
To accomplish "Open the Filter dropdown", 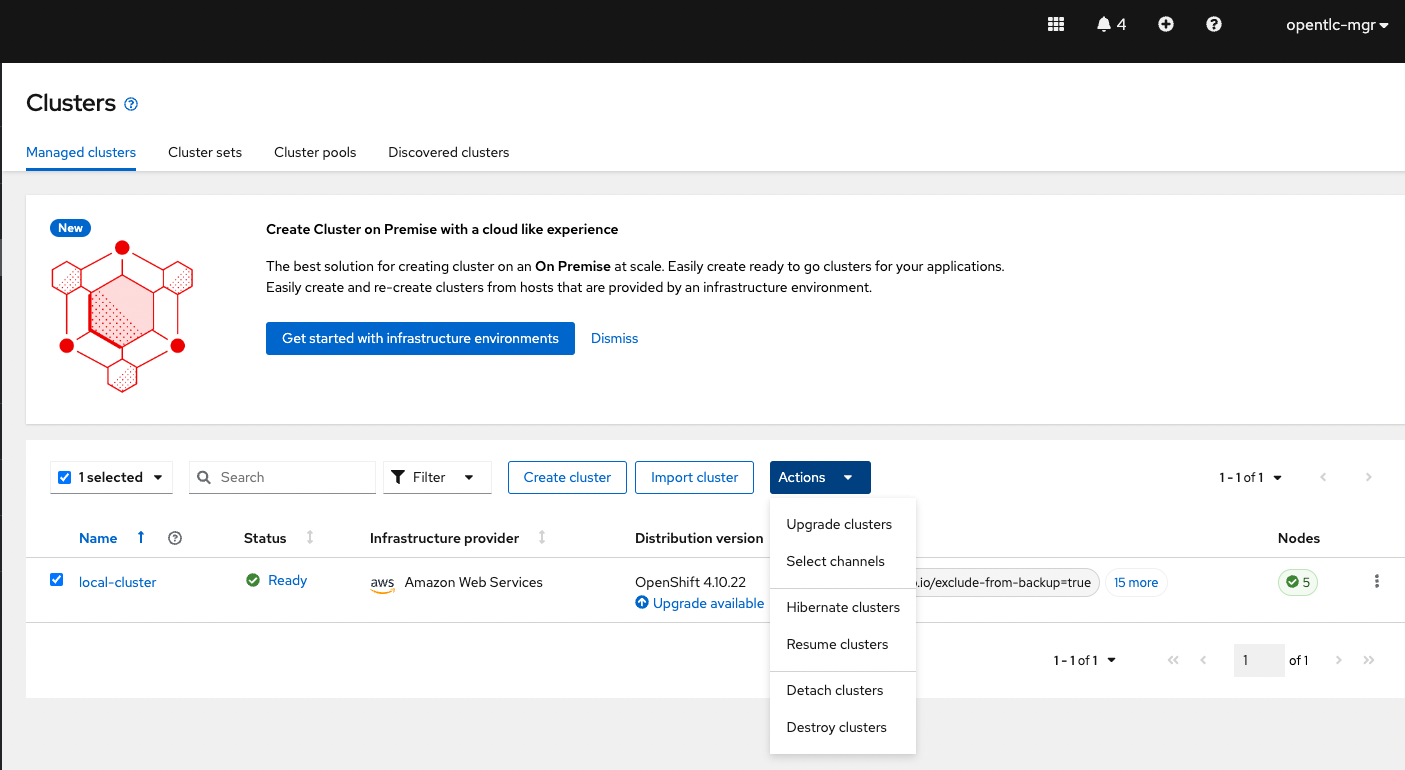I will pos(437,477).
